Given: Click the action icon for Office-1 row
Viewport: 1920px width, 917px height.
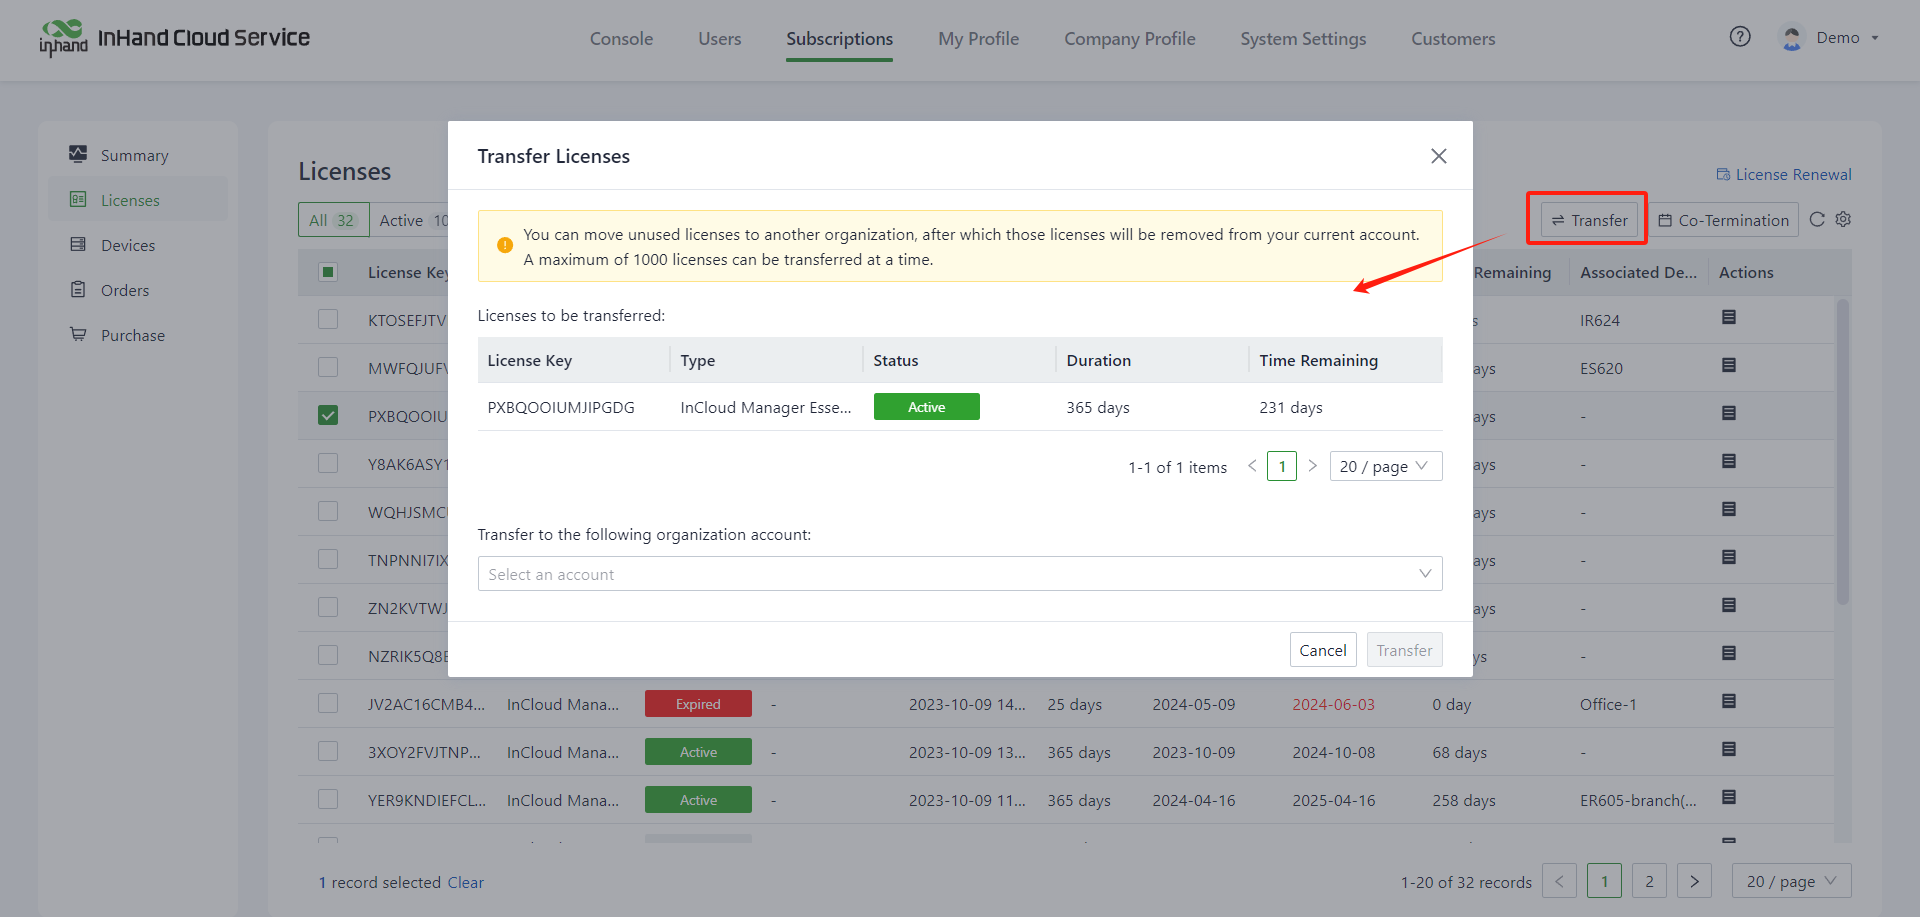Looking at the screenshot, I should [x=1728, y=702].
